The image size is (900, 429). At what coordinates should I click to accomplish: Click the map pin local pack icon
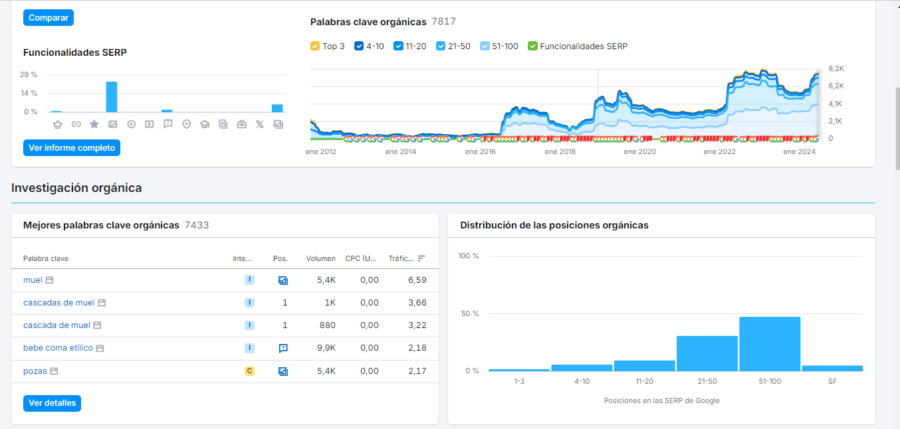click(x=186, y=124)
